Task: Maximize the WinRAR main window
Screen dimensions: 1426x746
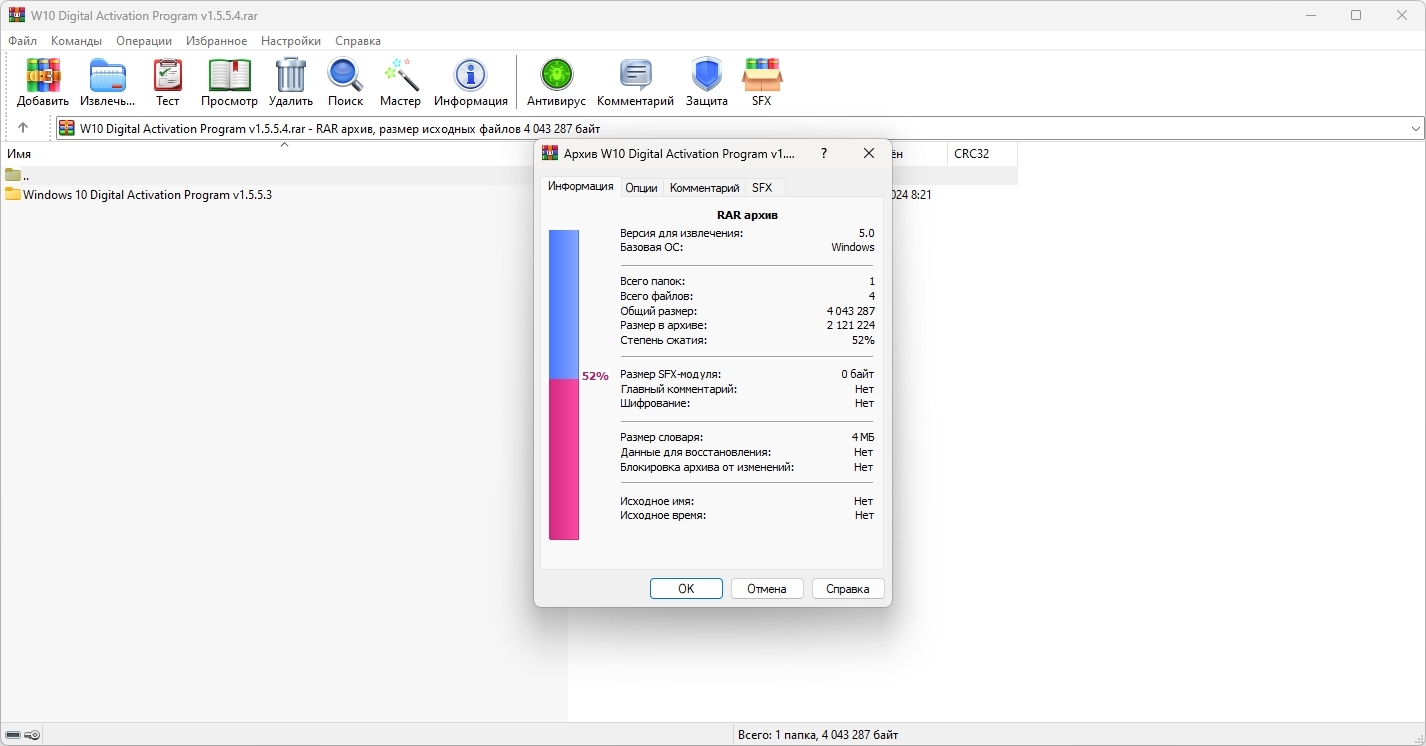Action: (x=1356, y=15)
